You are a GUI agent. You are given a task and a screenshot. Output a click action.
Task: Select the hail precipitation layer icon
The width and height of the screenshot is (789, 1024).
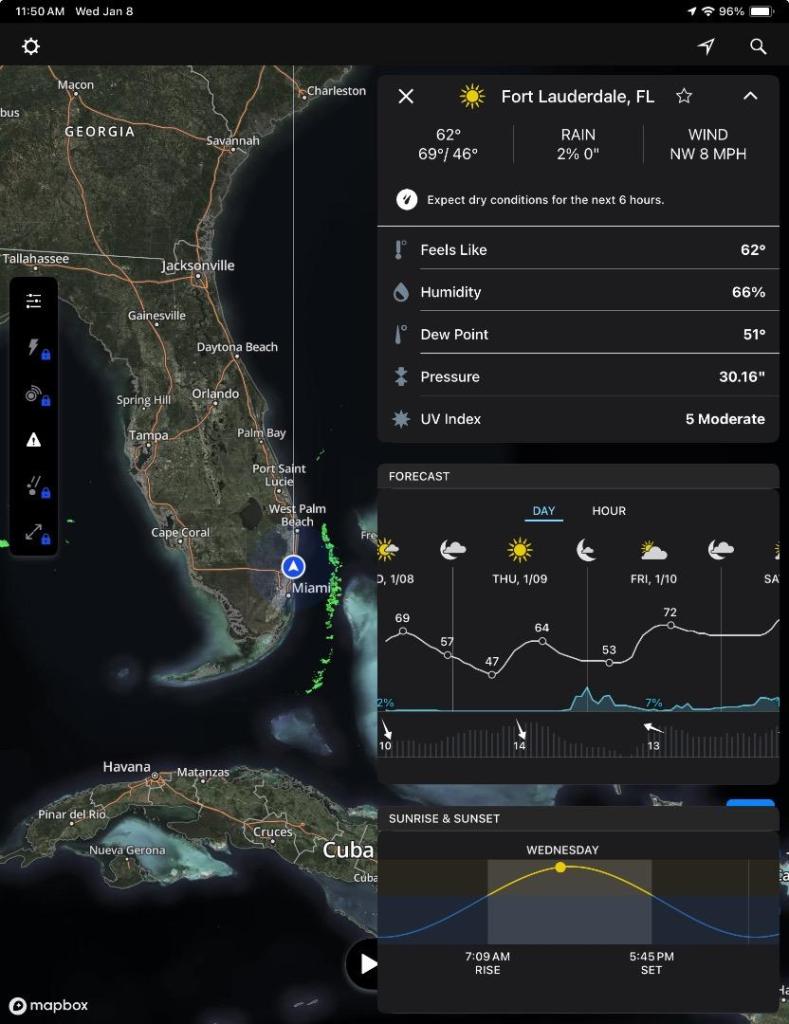tap(34, 486)
